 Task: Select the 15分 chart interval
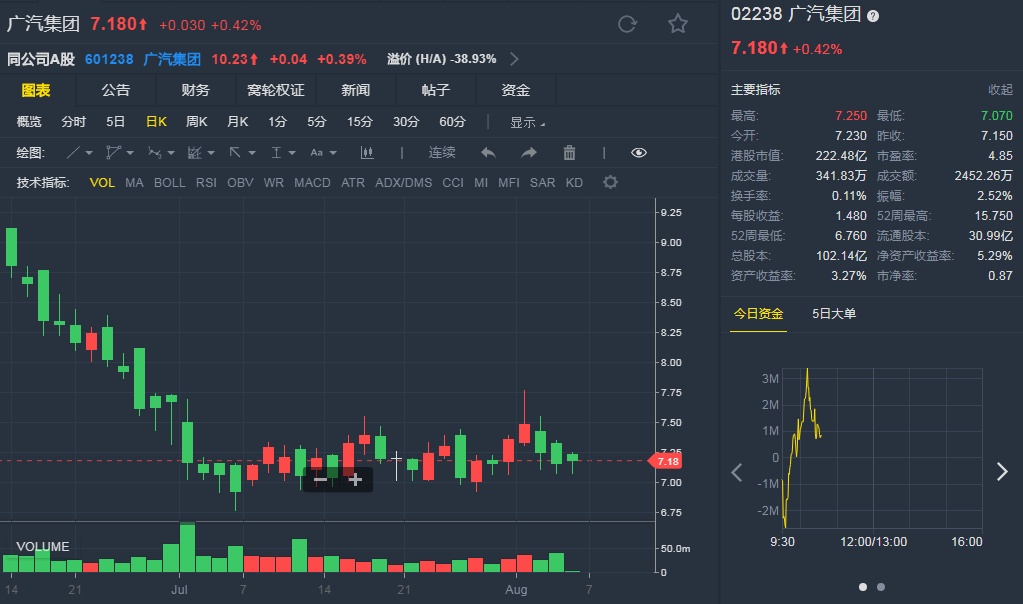[359, 122]
